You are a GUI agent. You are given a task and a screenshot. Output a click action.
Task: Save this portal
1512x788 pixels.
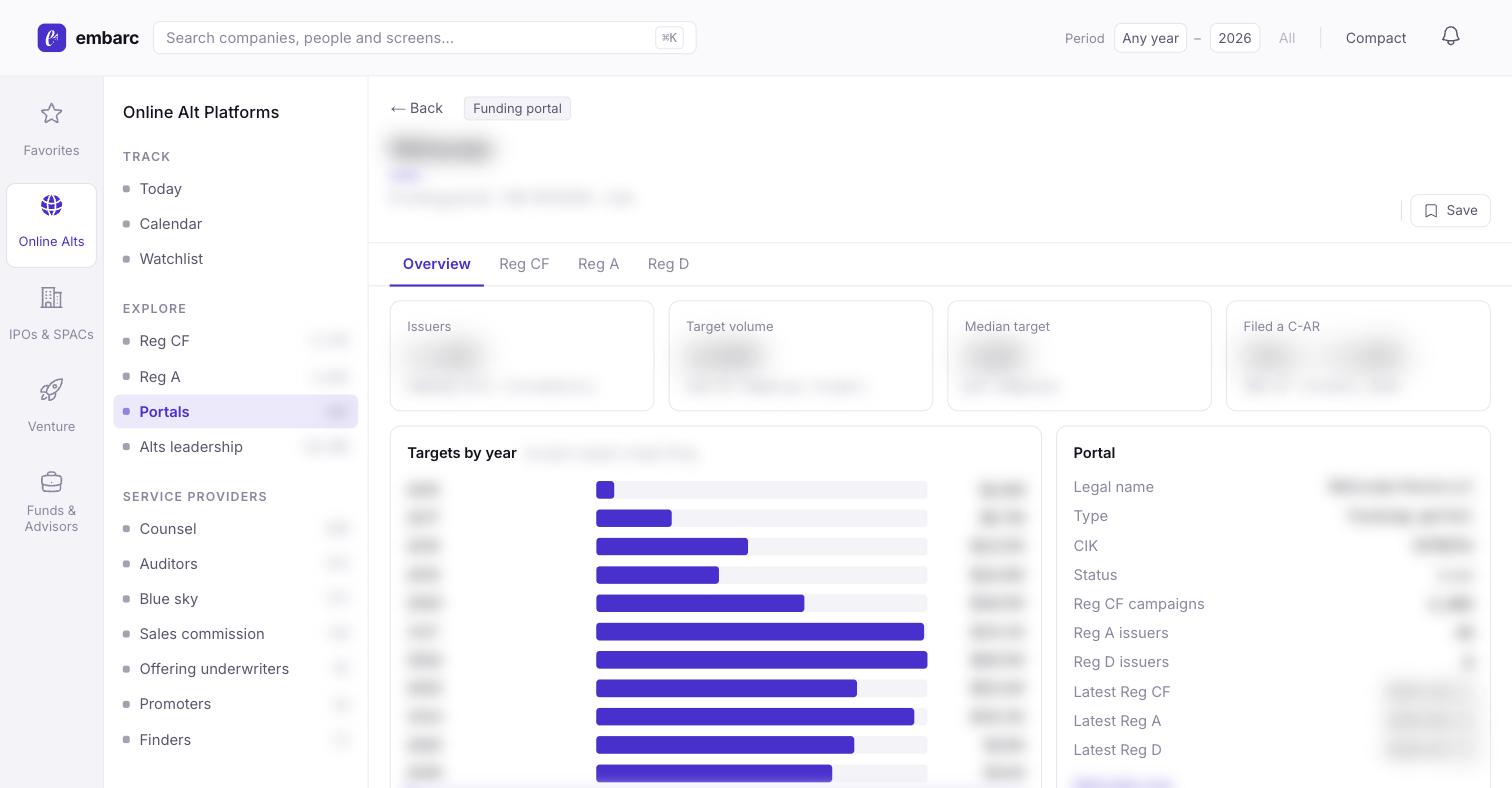pos(1450,210)
